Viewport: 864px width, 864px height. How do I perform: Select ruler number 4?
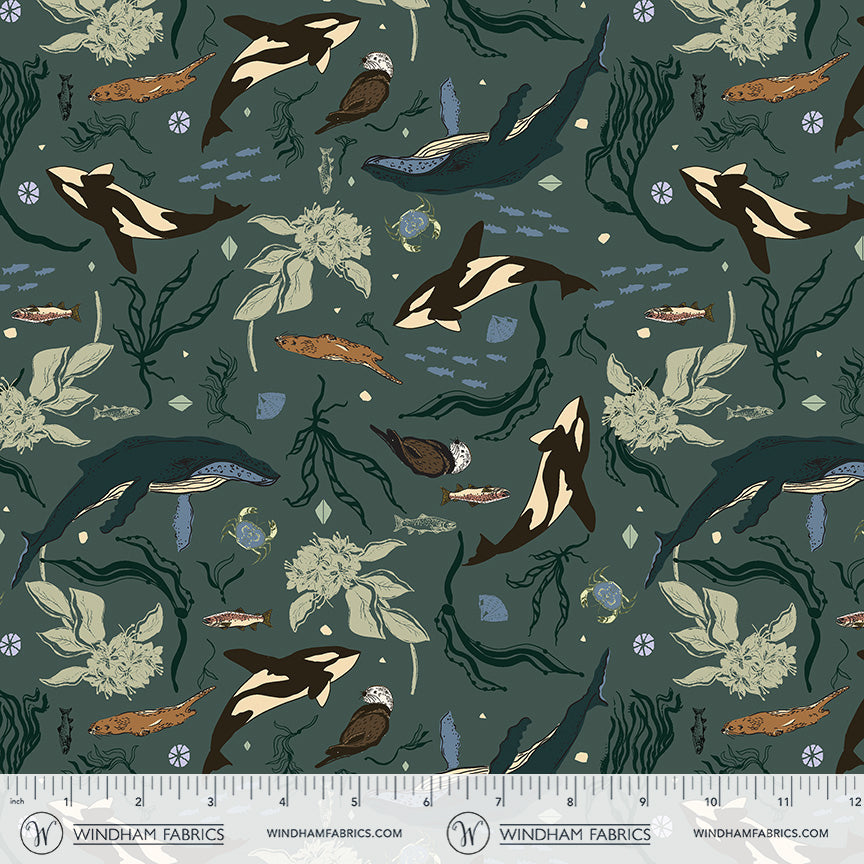pyautogui.click(x=283, y=801)
